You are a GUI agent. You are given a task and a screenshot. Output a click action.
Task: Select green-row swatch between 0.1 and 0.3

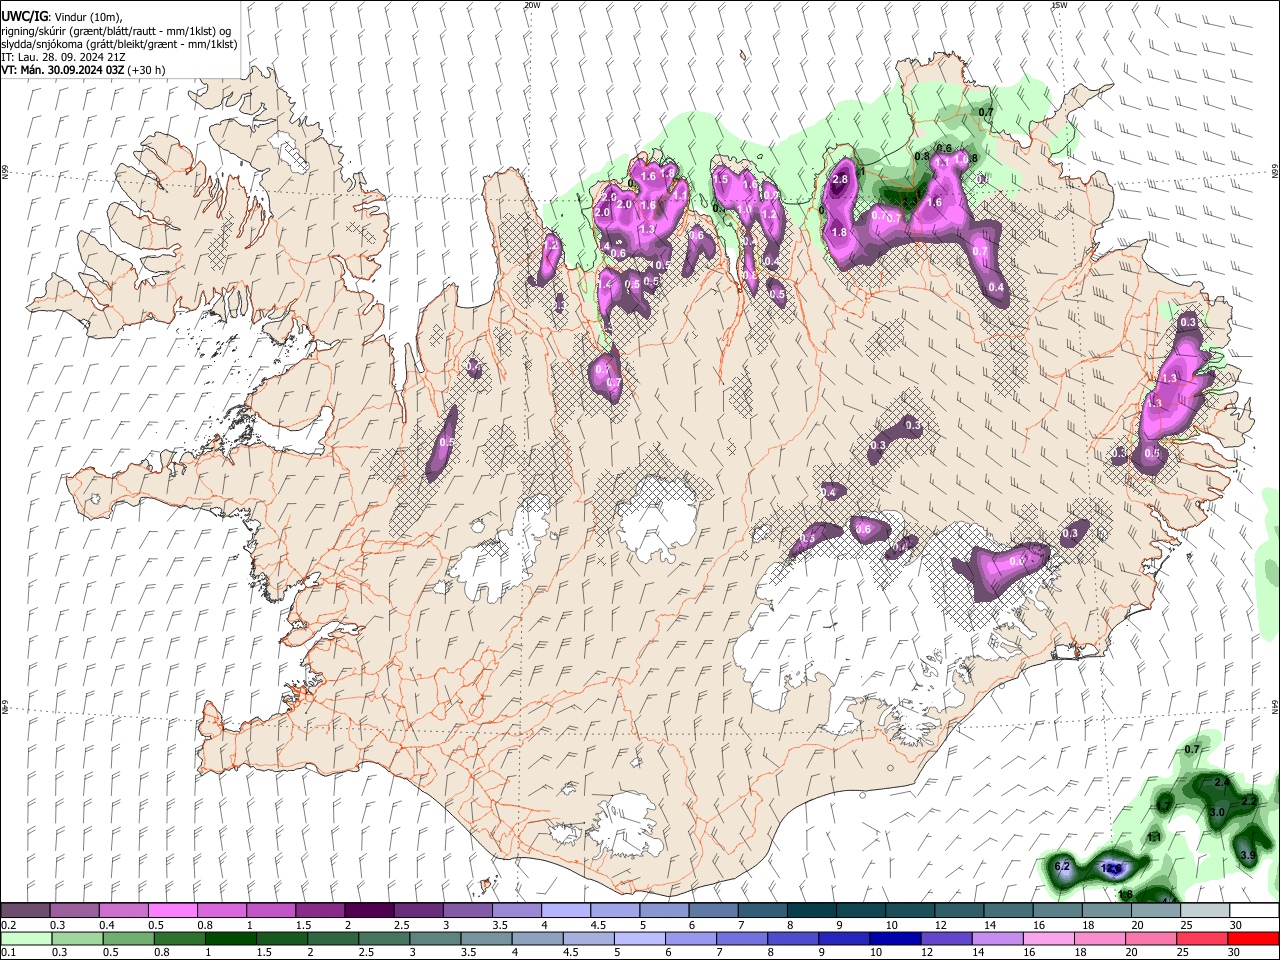tap(25, 938)
